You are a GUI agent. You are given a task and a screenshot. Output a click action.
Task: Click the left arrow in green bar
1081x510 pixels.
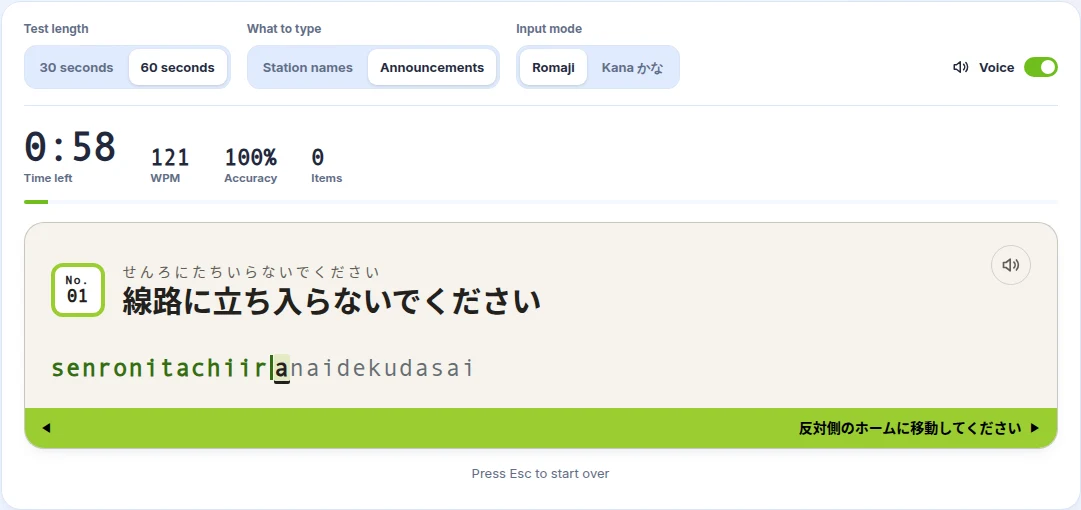(x=46, y=428)
